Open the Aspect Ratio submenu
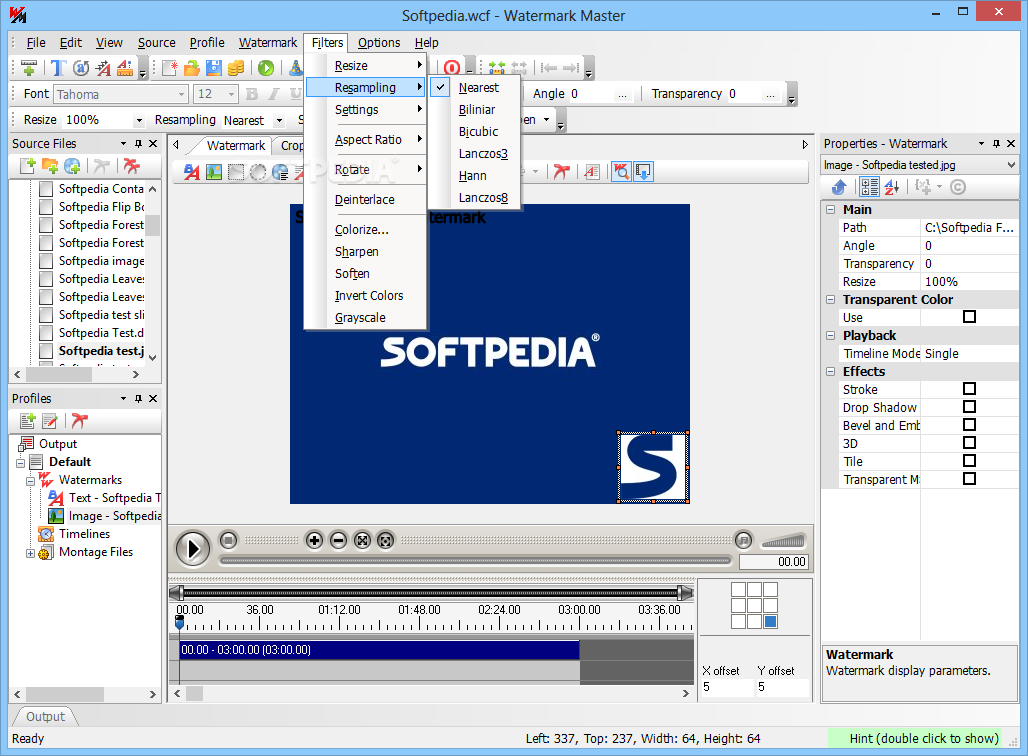1028x756 pixels. [x=366, y=140]
